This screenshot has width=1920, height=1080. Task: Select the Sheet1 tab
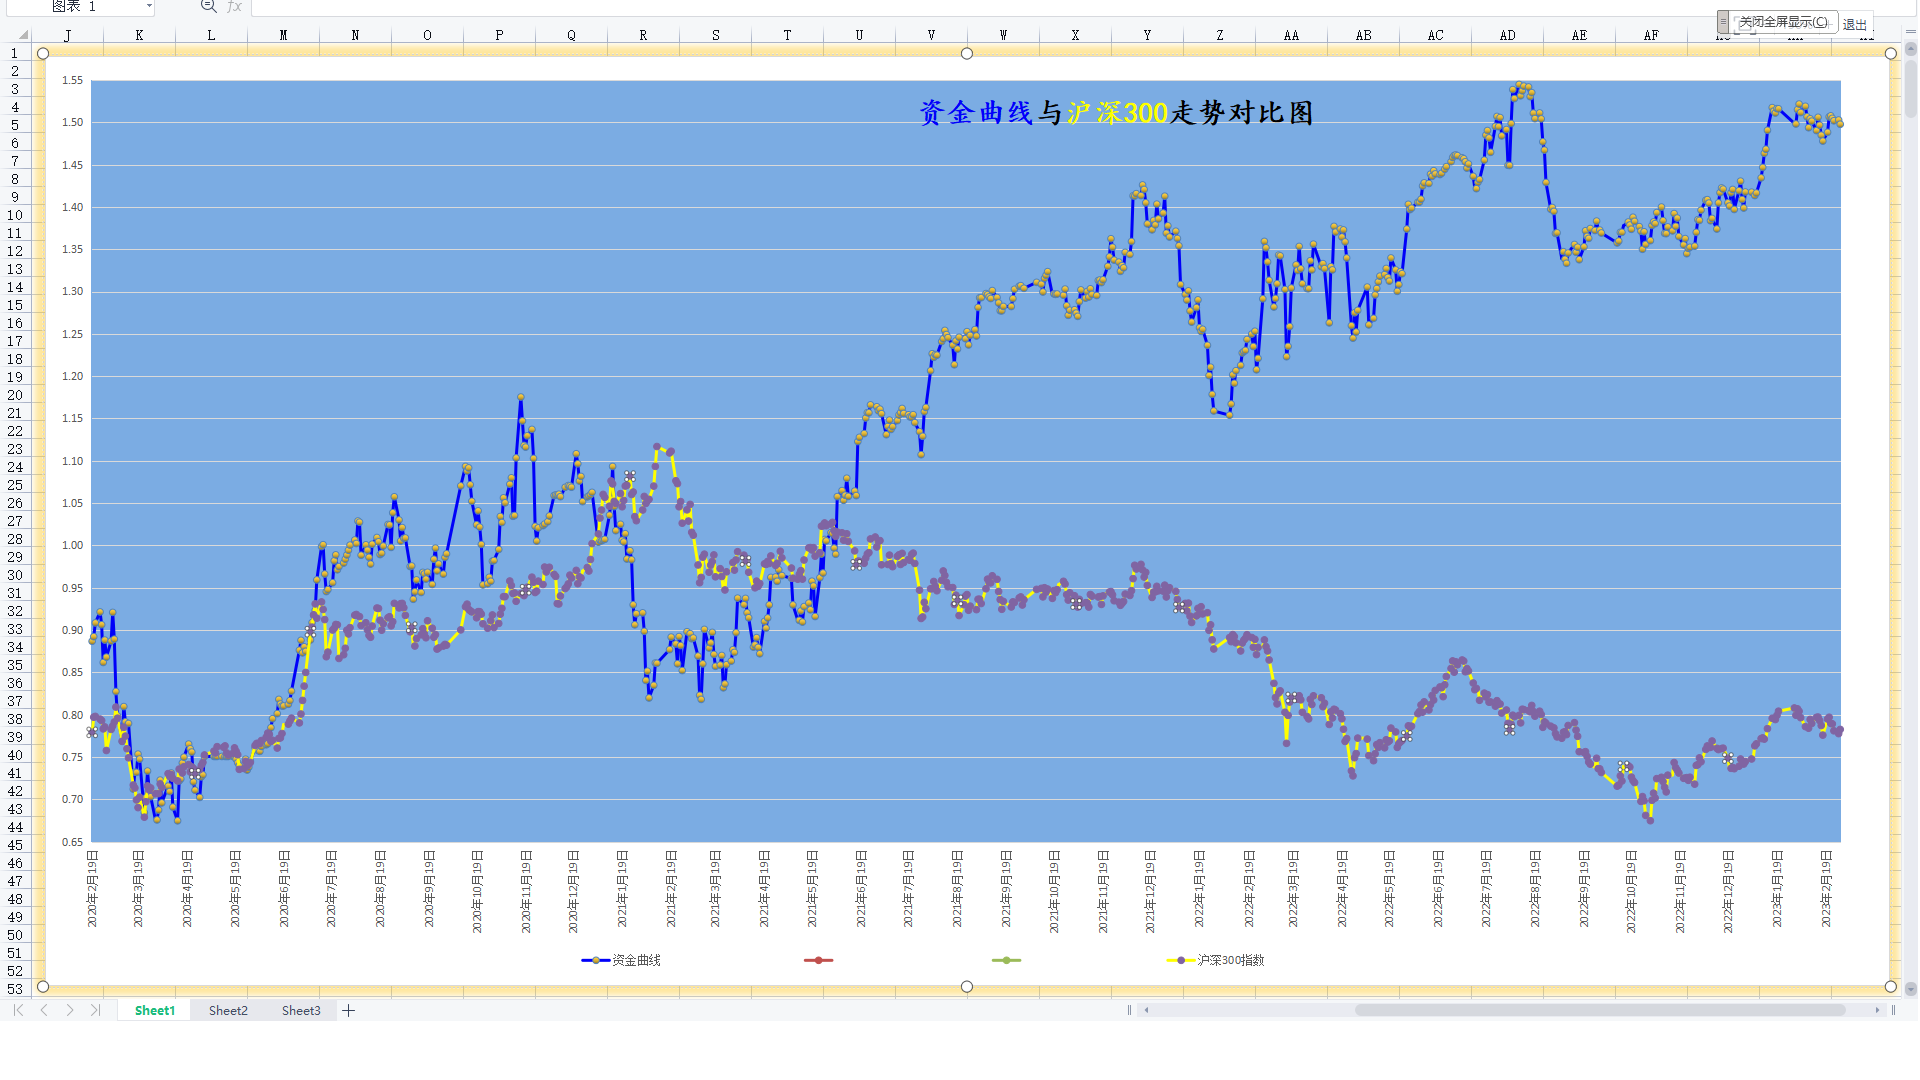[x=155, y=1011]
